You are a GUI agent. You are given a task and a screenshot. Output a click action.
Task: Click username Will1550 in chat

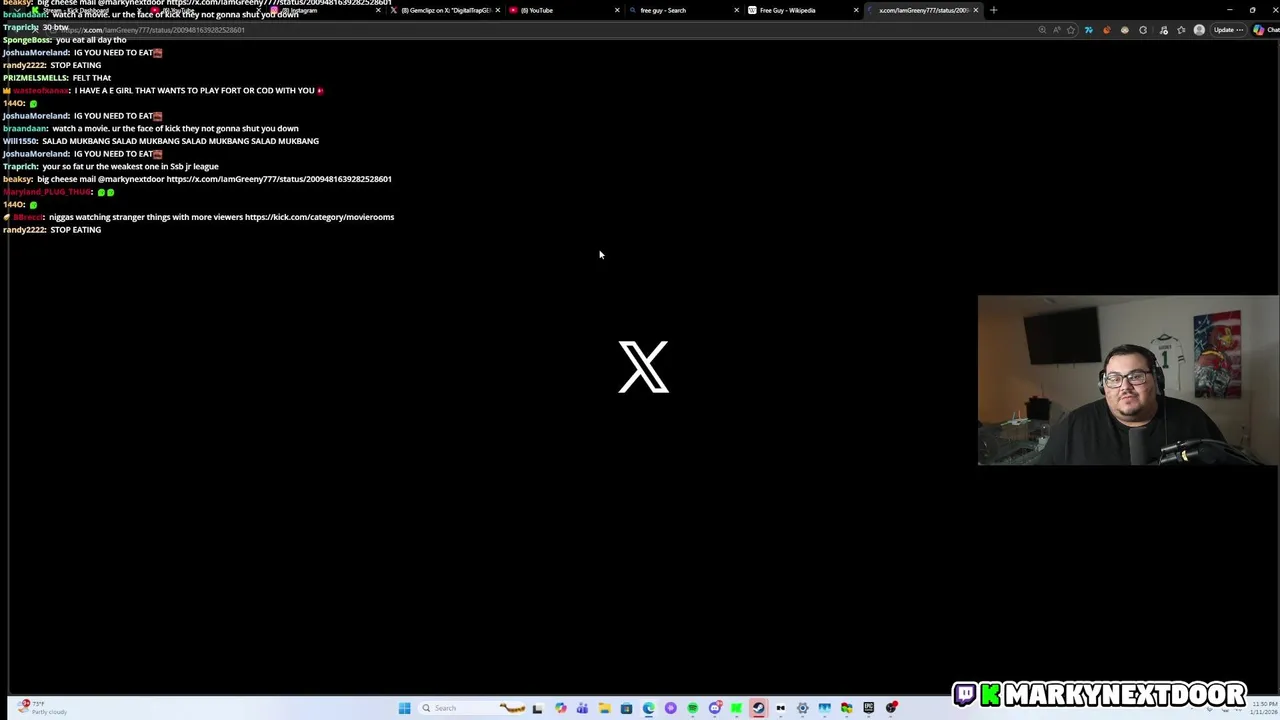click(x=19, y=141)
